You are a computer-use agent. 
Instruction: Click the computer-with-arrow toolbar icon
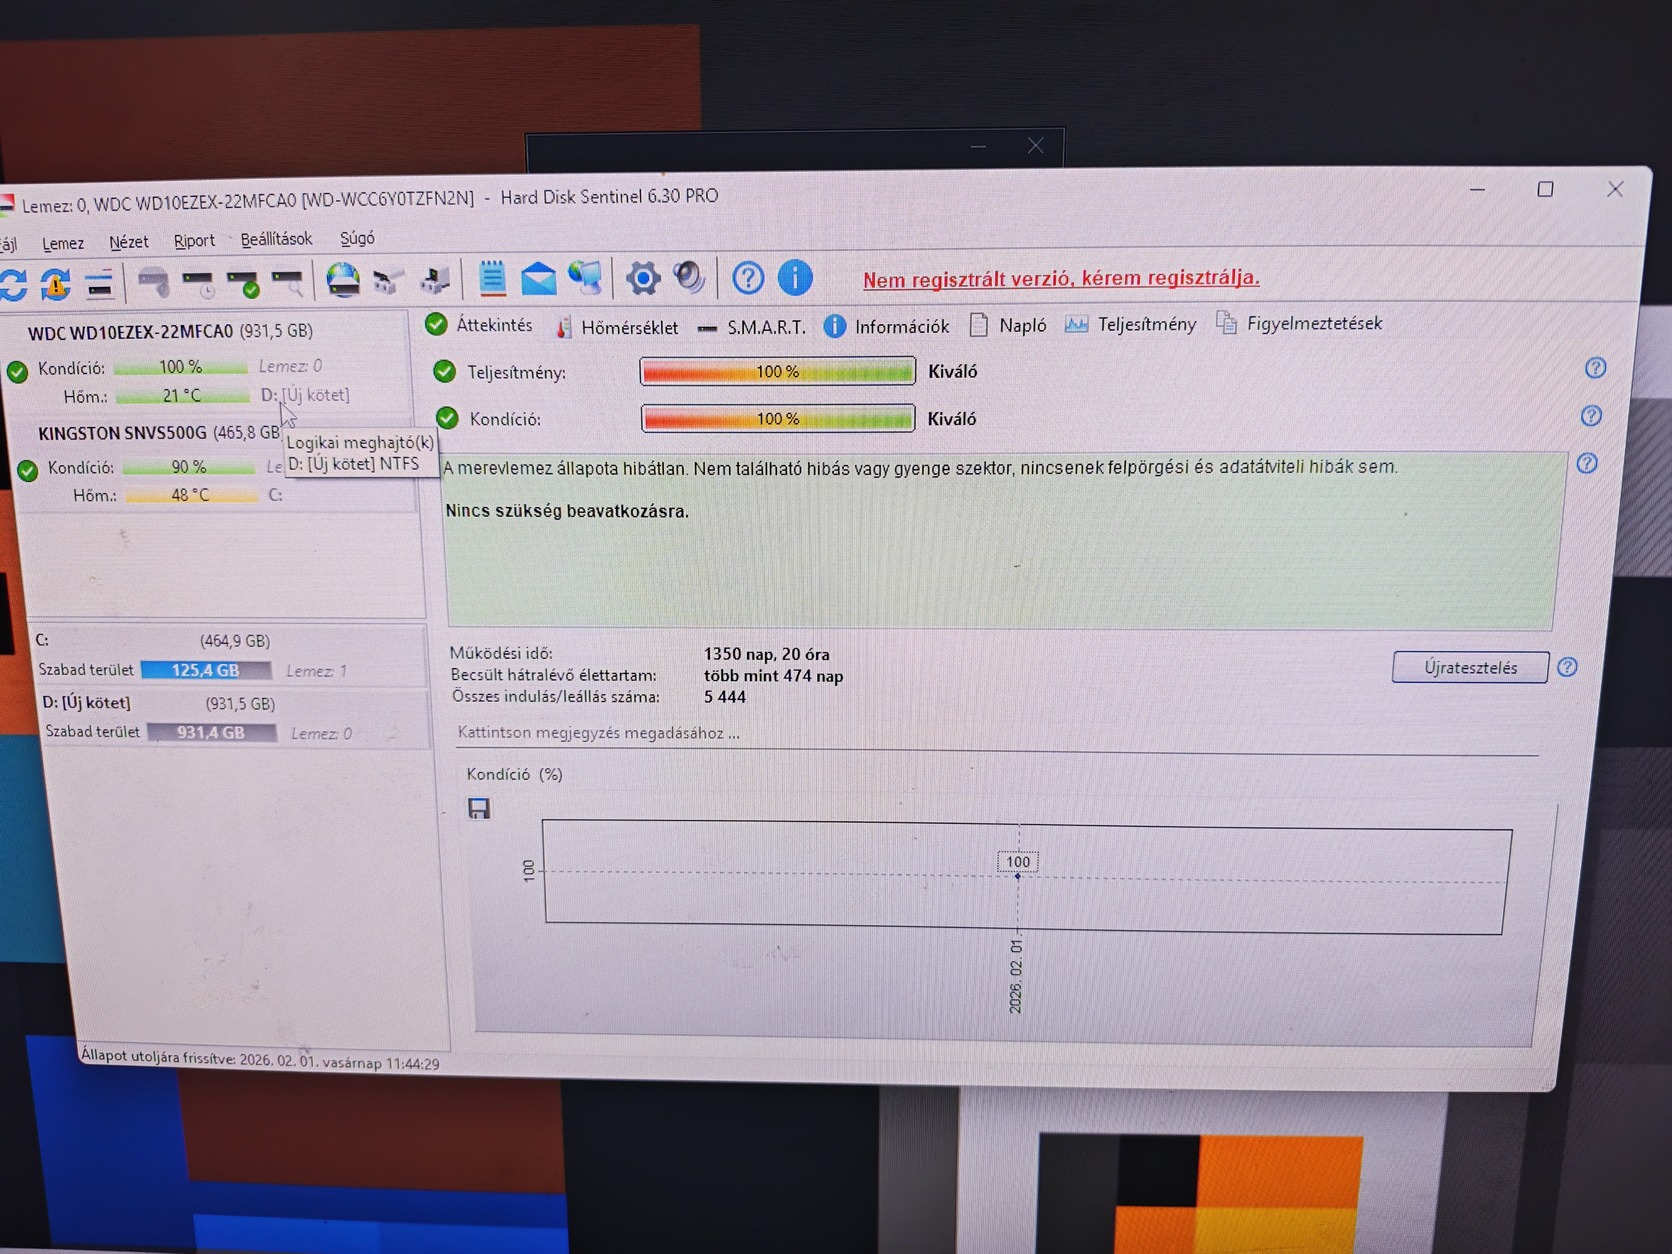click(x=435, y=280)
